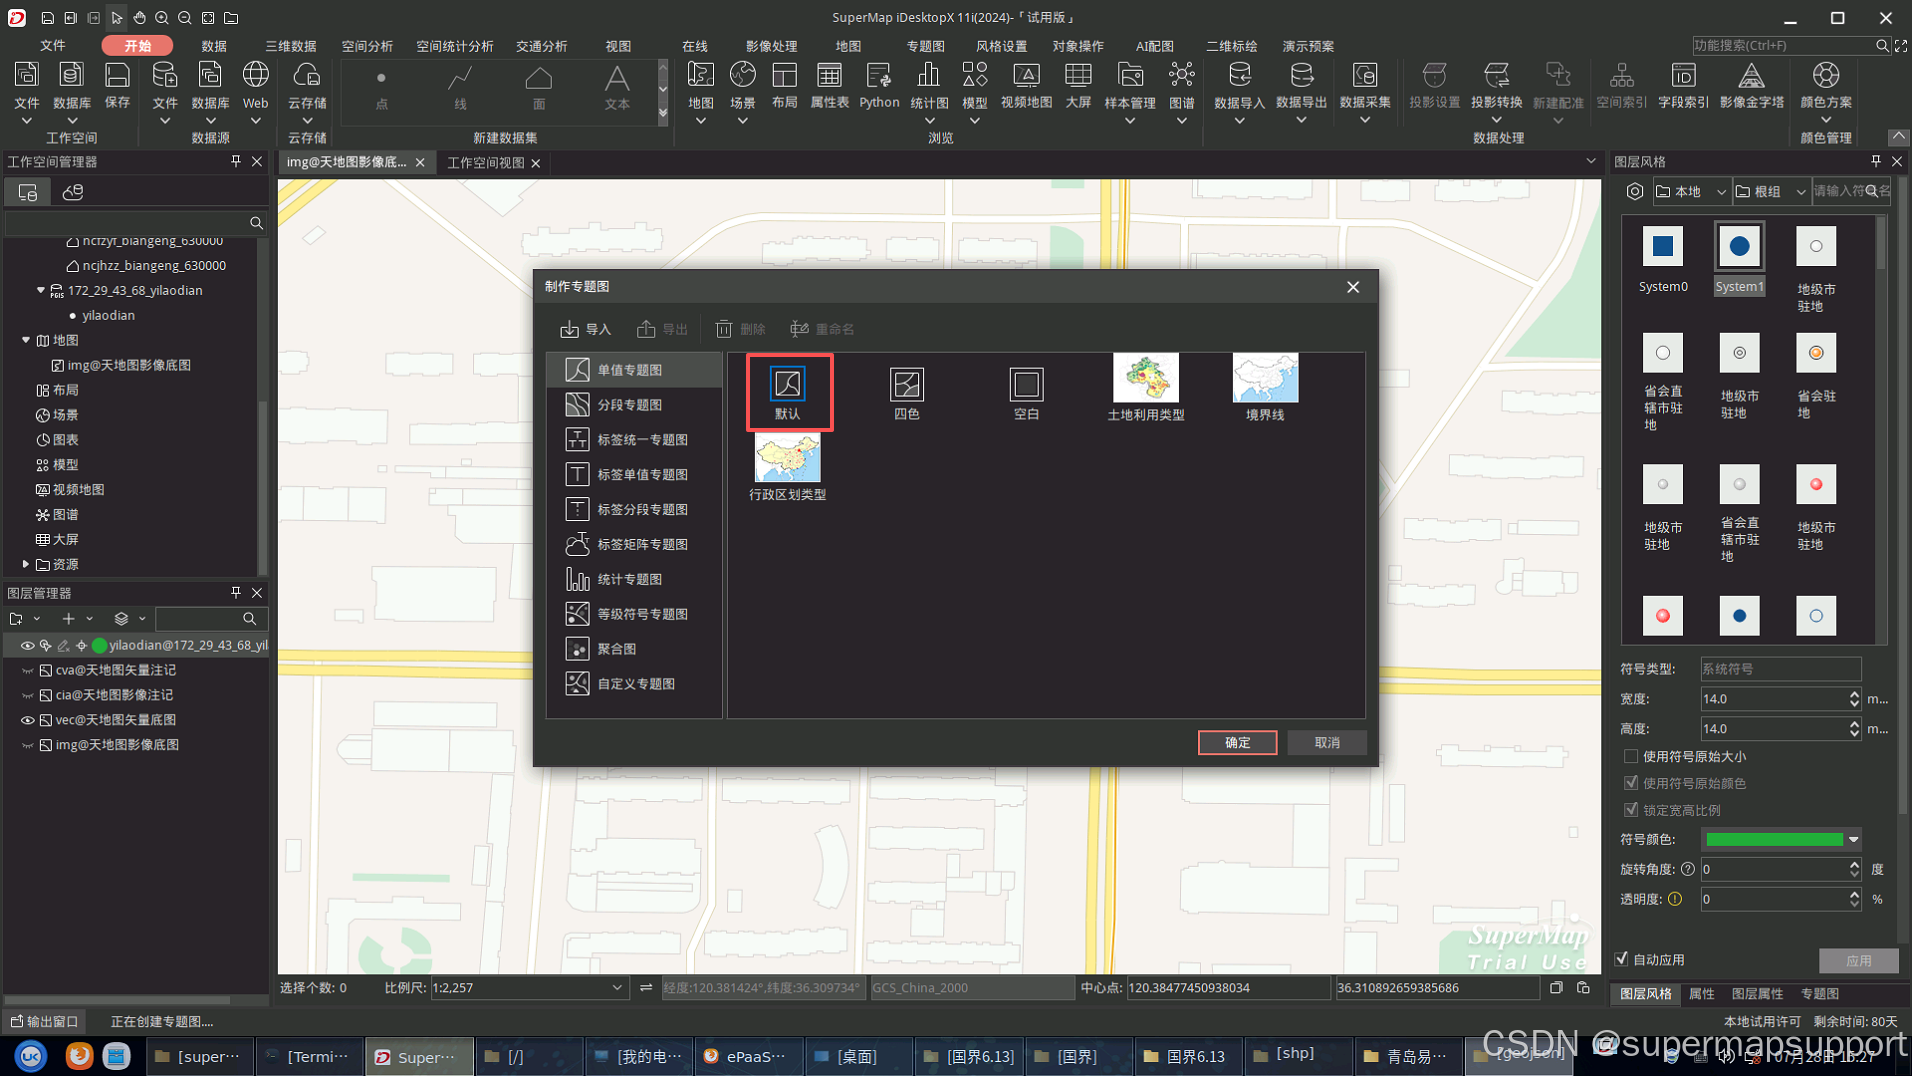
Task: Click the 旋转角度 rotation angle field
Action: click(1773, 870)
